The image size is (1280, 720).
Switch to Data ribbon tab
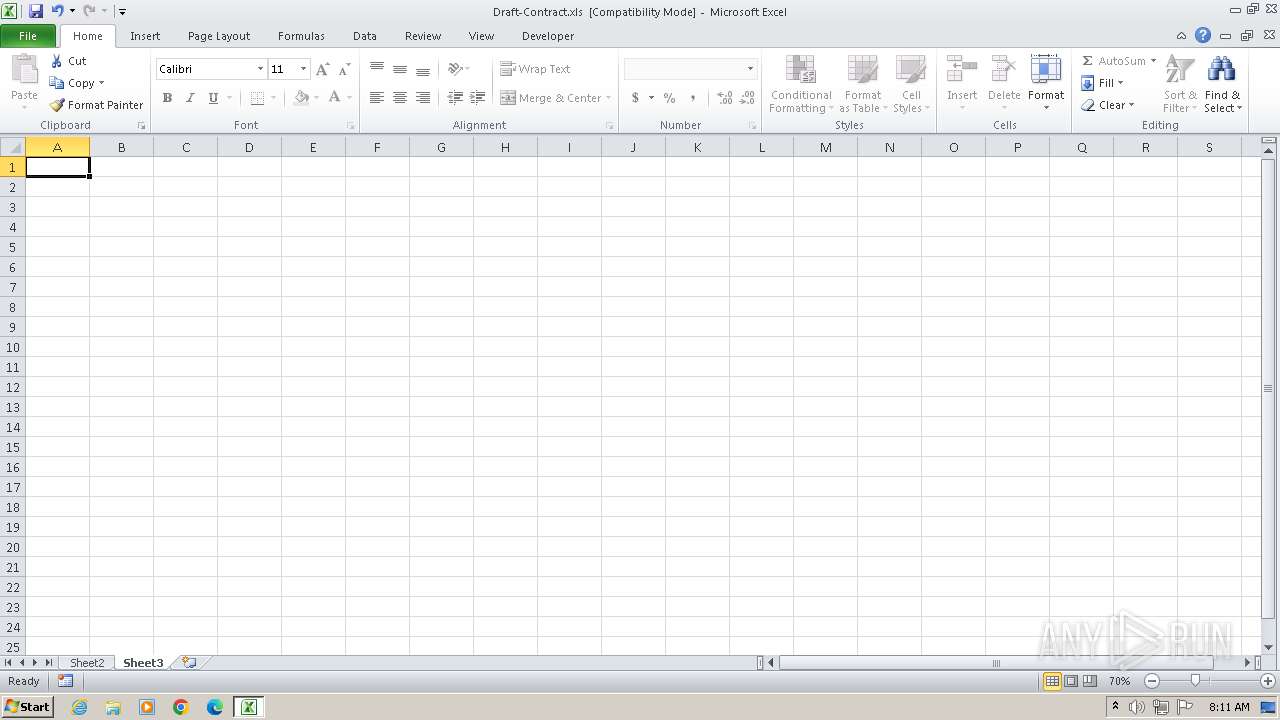pos(365,36)
